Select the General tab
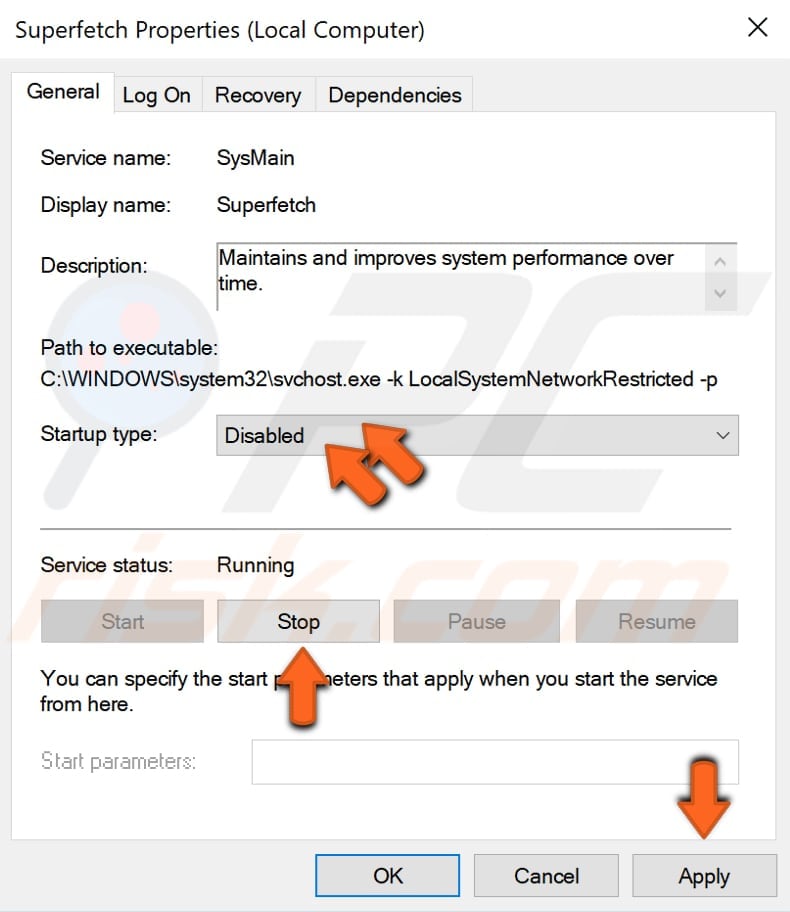790x912 pixels. tap(63, 91)
